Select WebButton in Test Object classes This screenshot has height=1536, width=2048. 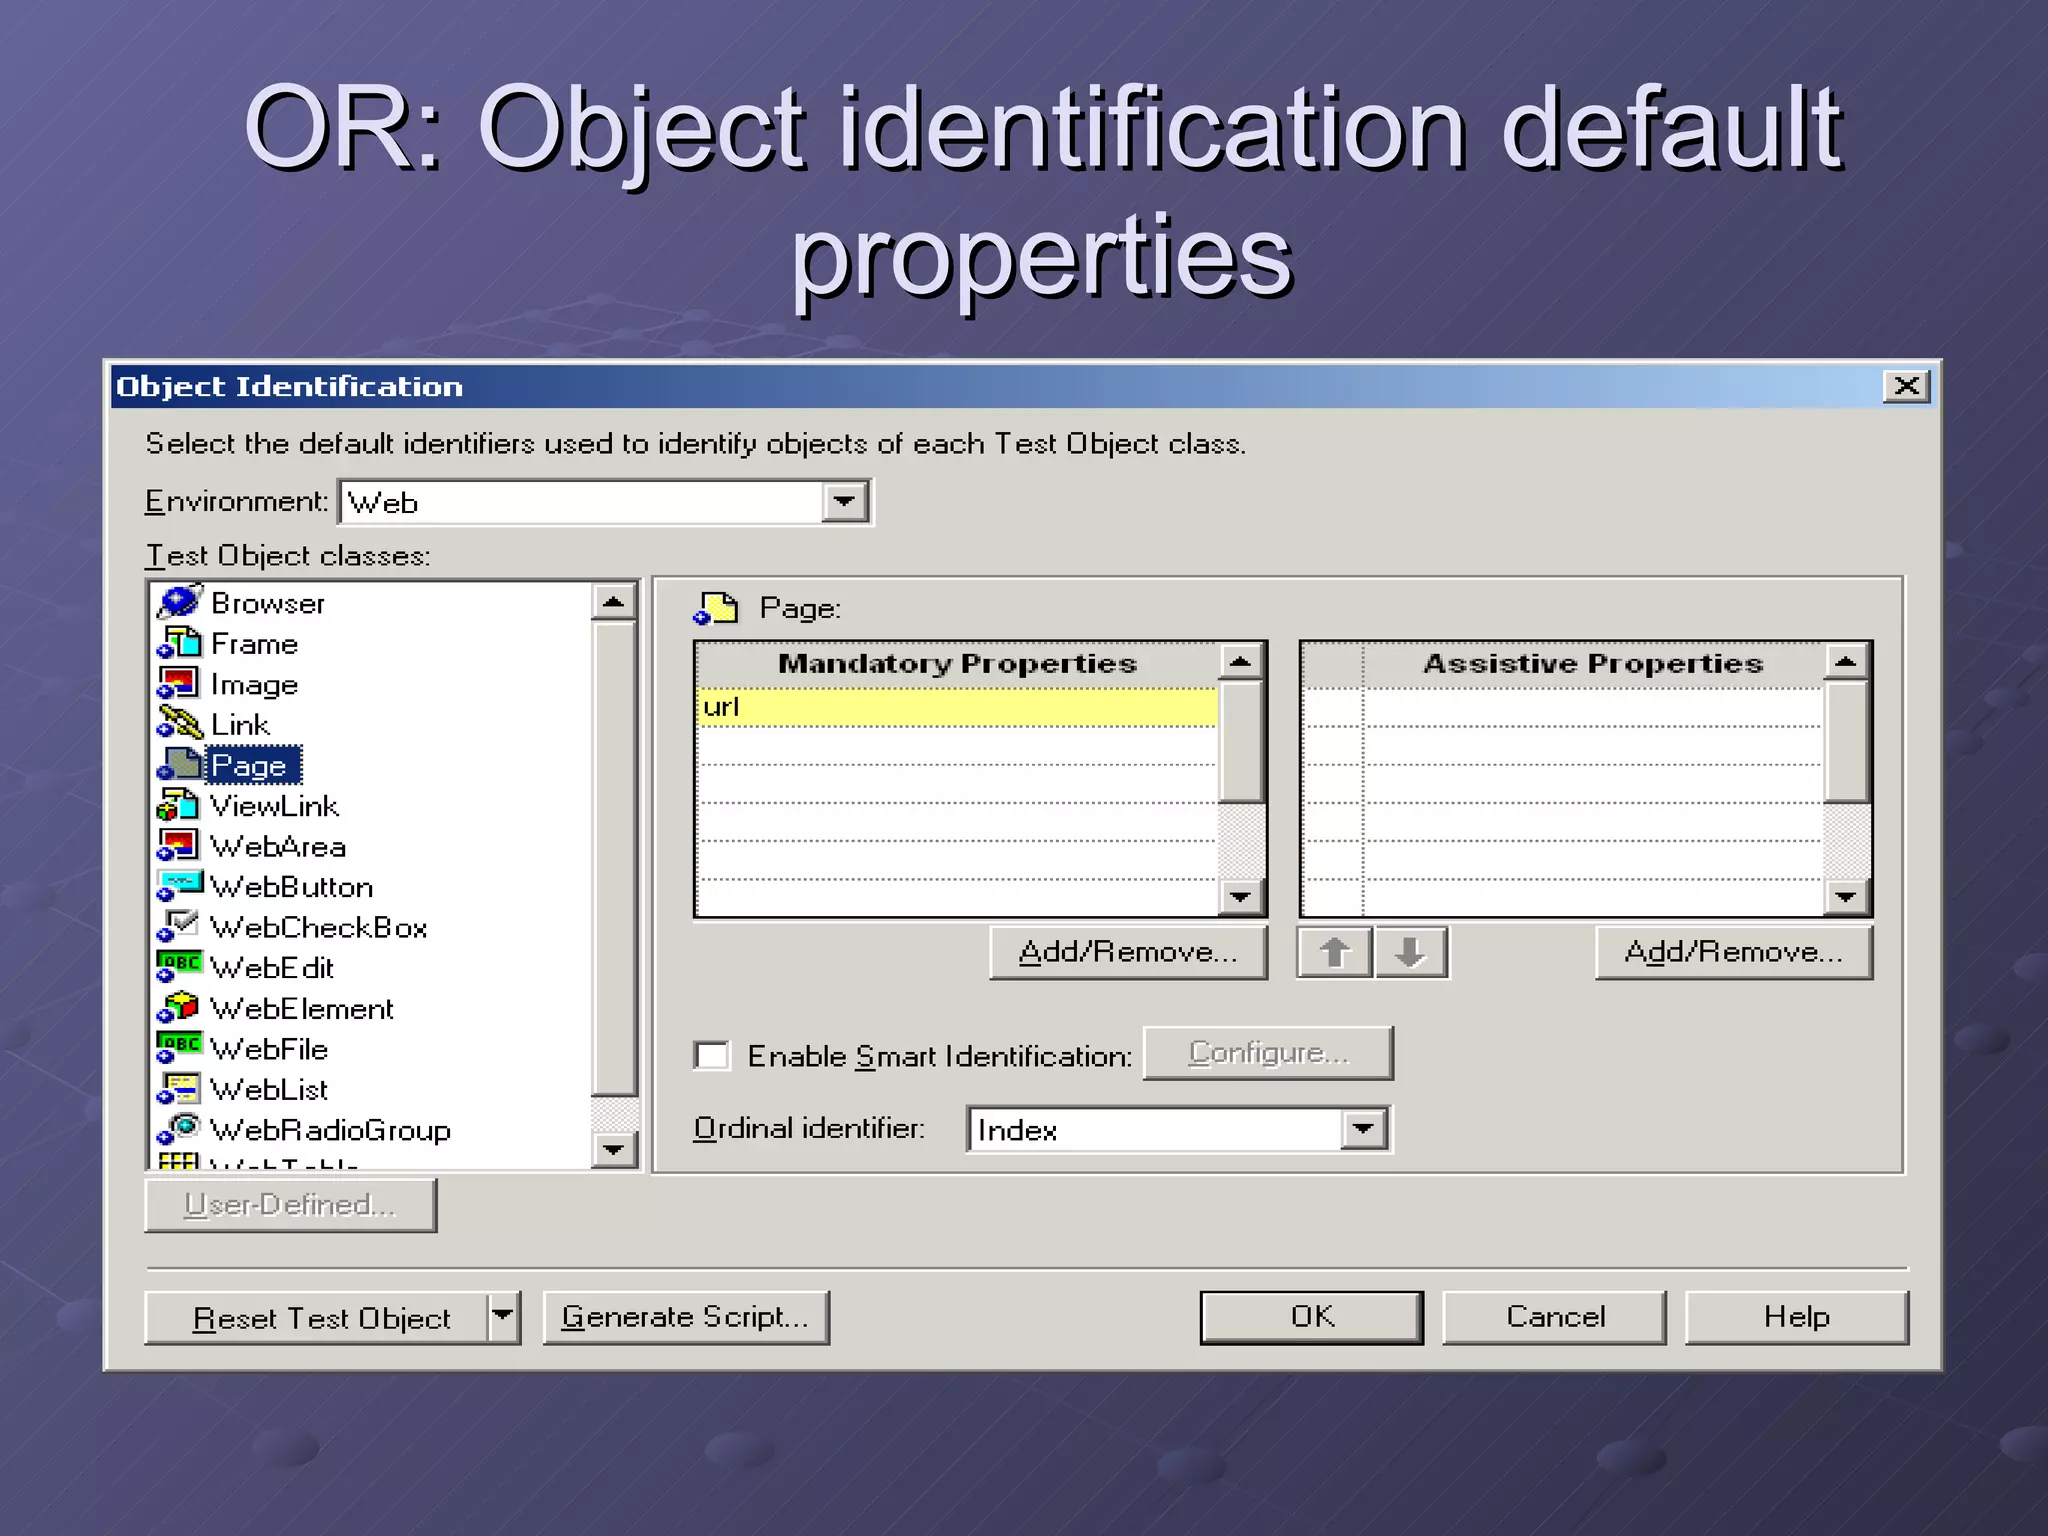[x=291, y=887]
